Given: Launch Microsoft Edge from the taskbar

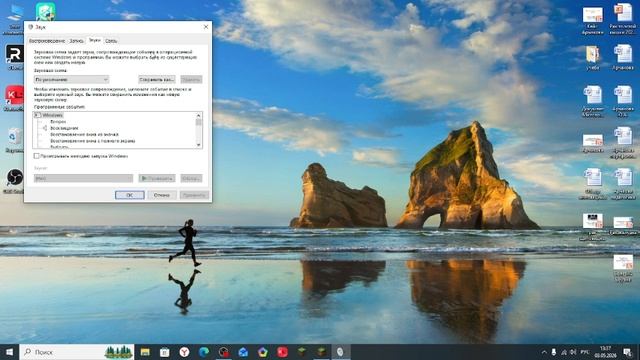Looking at the screenshot, I should point(204,352).
